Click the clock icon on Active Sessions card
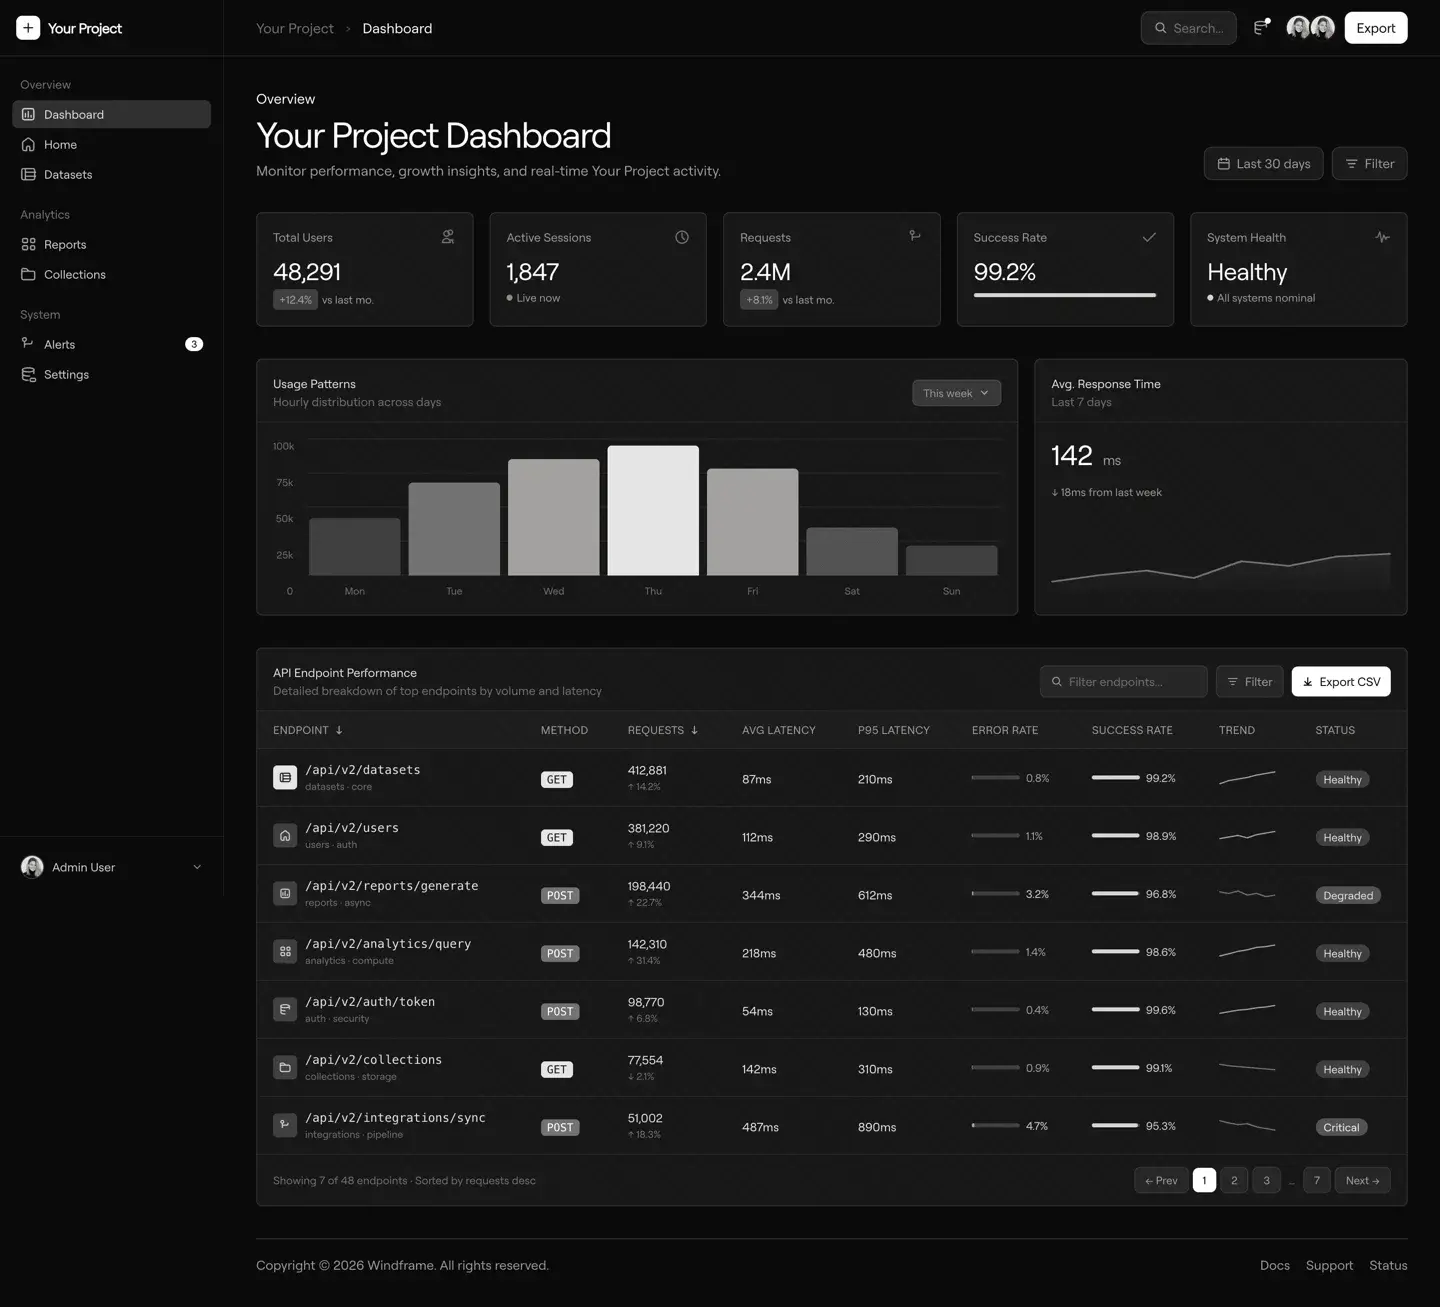This screenshot has height=1307, width=1440. pyautogui.click(x=681, y=237)
